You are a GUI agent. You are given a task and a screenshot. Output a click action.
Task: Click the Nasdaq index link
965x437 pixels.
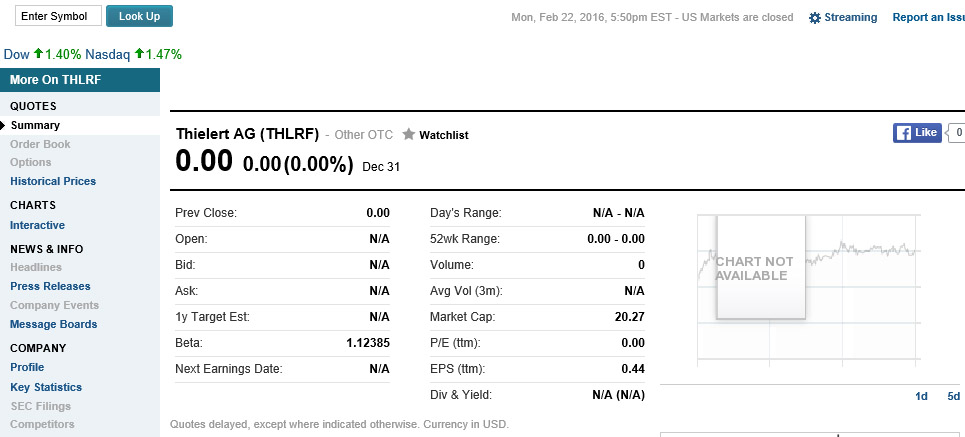[106, 55]
